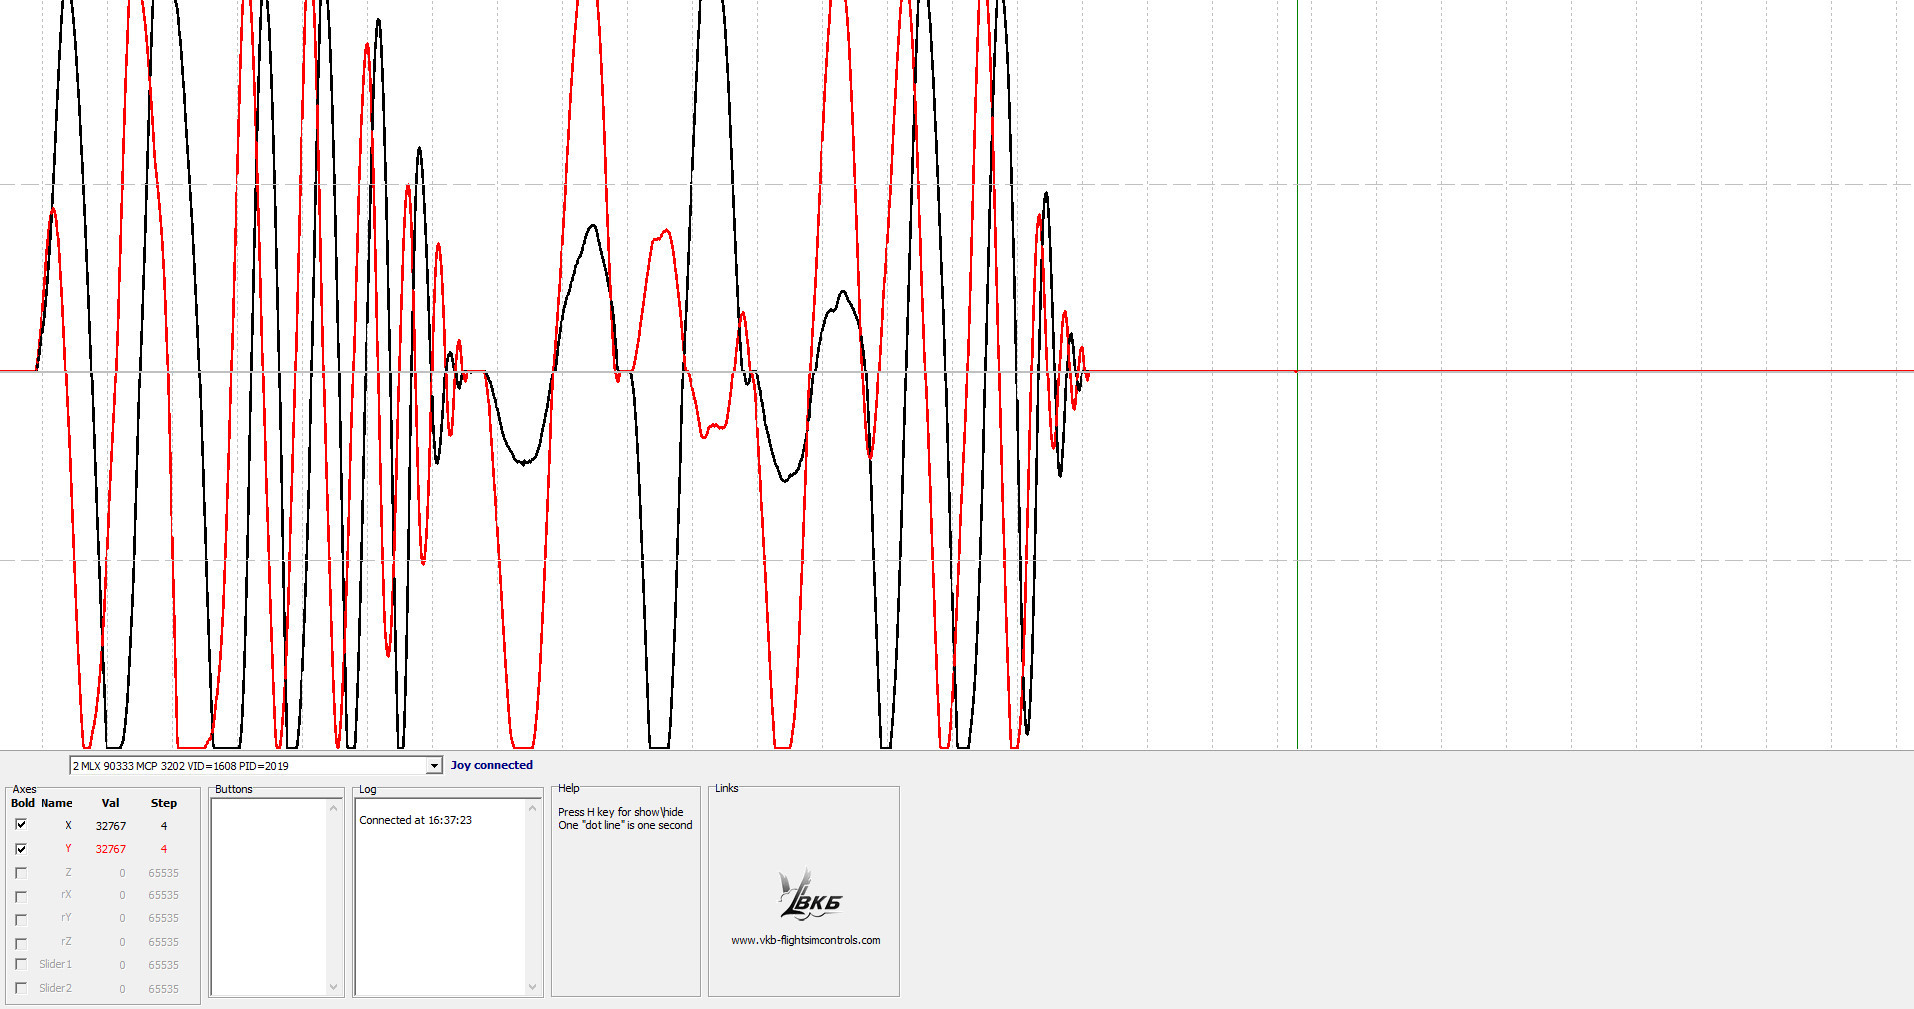Image resolution: width=1914 pixels, height=1009 pixels.
Task: Click the red Y axis value 32767
Action: pyautogui.click(x=111, y=849)
